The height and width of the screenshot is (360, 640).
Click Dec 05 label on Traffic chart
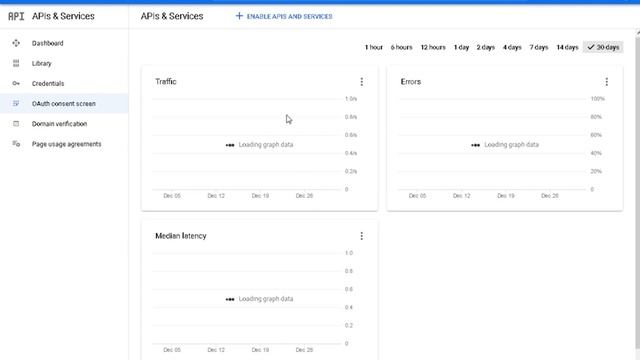172,196
